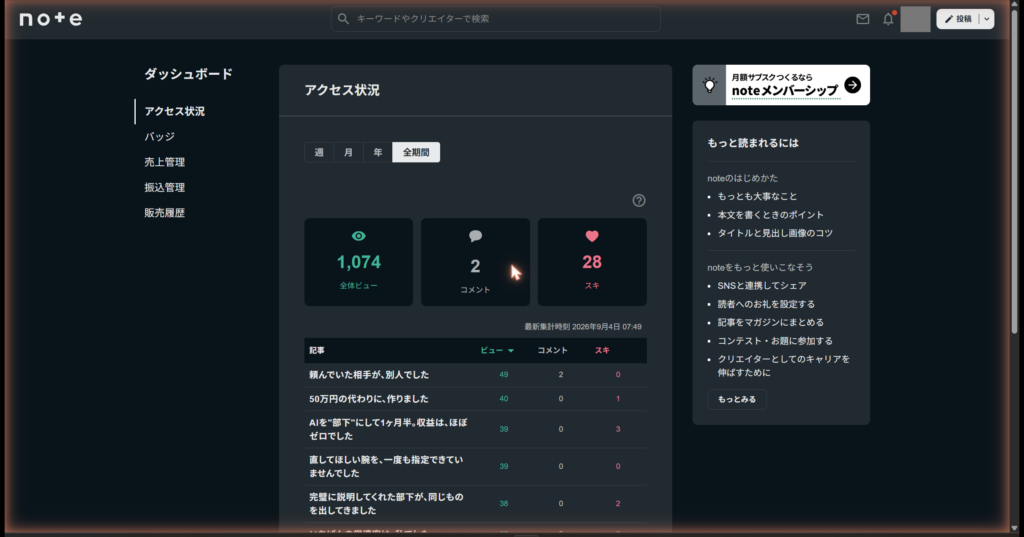Open タイトルと見出し画像のコツ link
The height and width of the screenshot is (537, 1024).
(775, 233)
